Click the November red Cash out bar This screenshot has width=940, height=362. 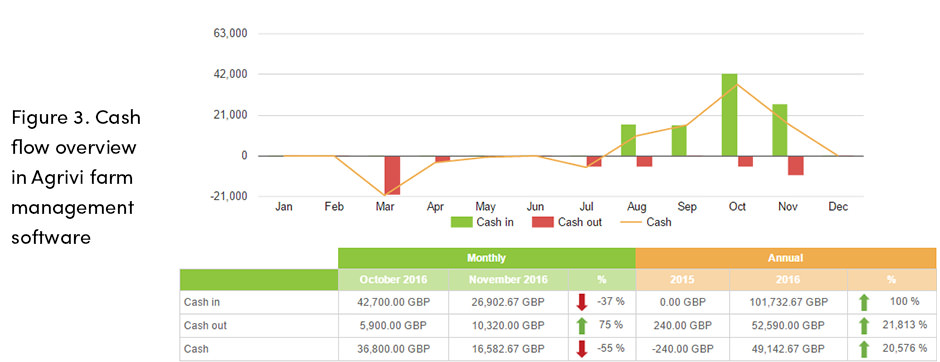coord(796,165)
